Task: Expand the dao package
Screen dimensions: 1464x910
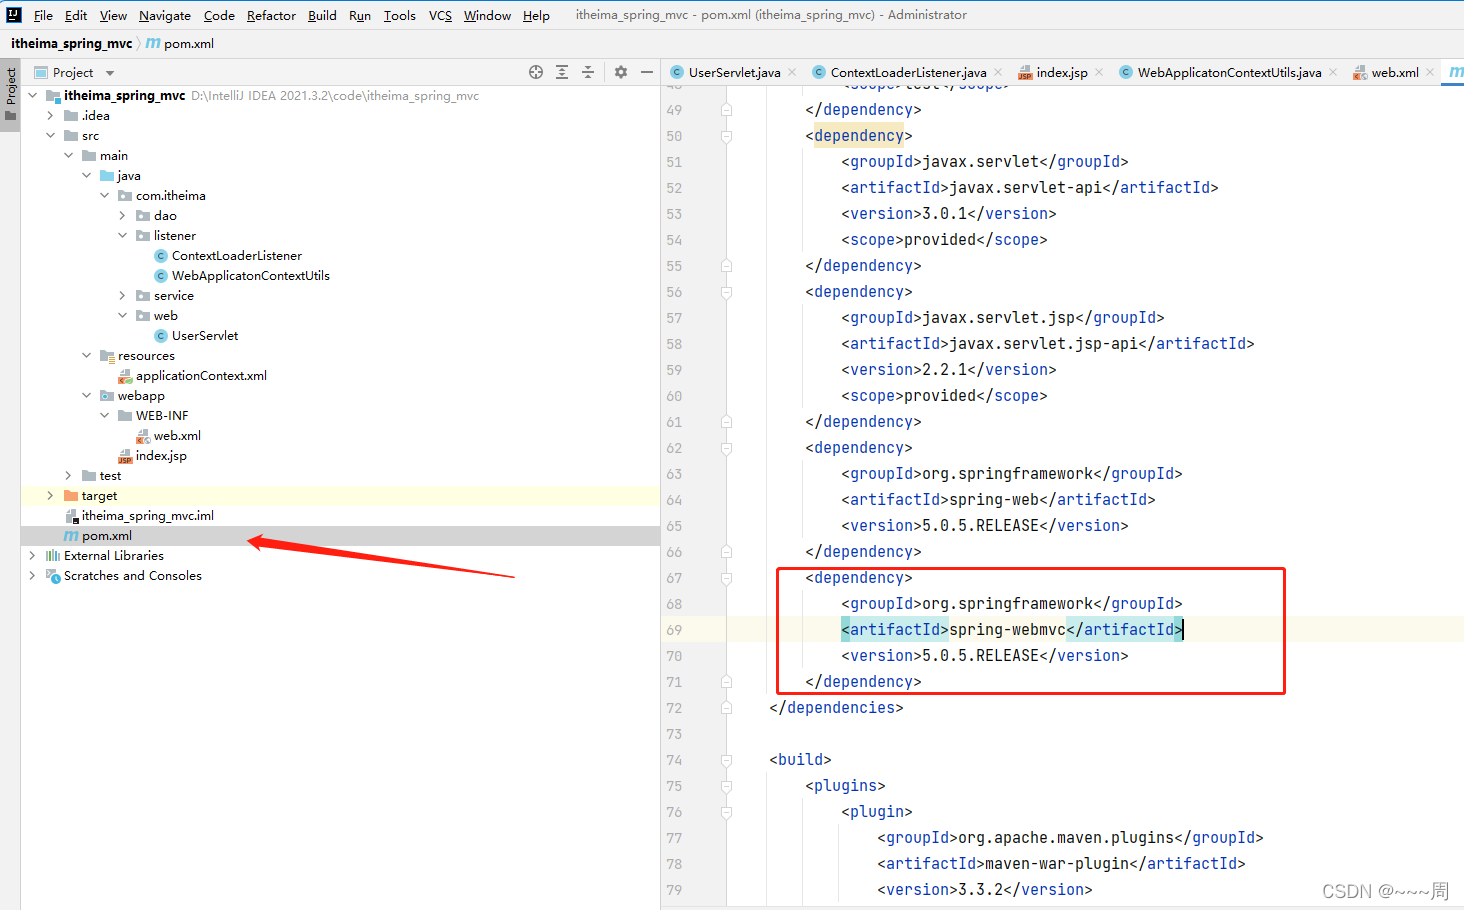Action: click(122, 216)
